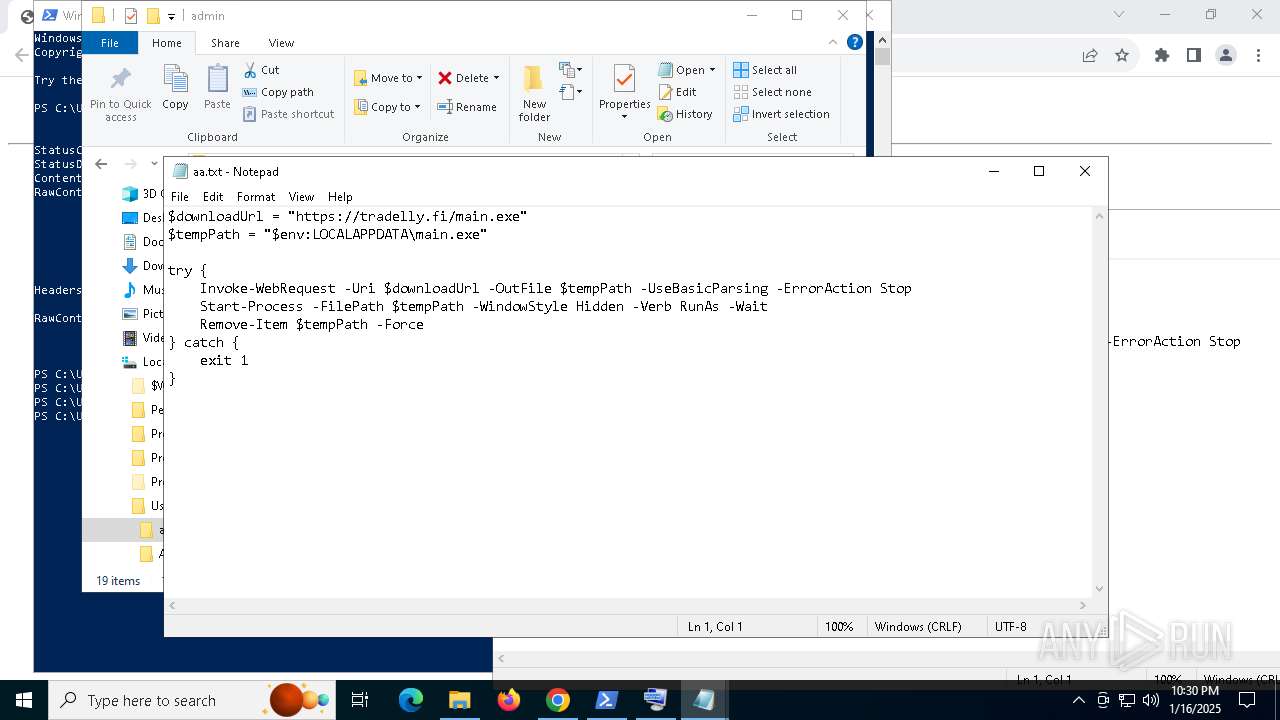Image resolution: width=1280 pixels, height=720 pixels.
Task: Open Notepad Help menu
Action: (340, 197)
